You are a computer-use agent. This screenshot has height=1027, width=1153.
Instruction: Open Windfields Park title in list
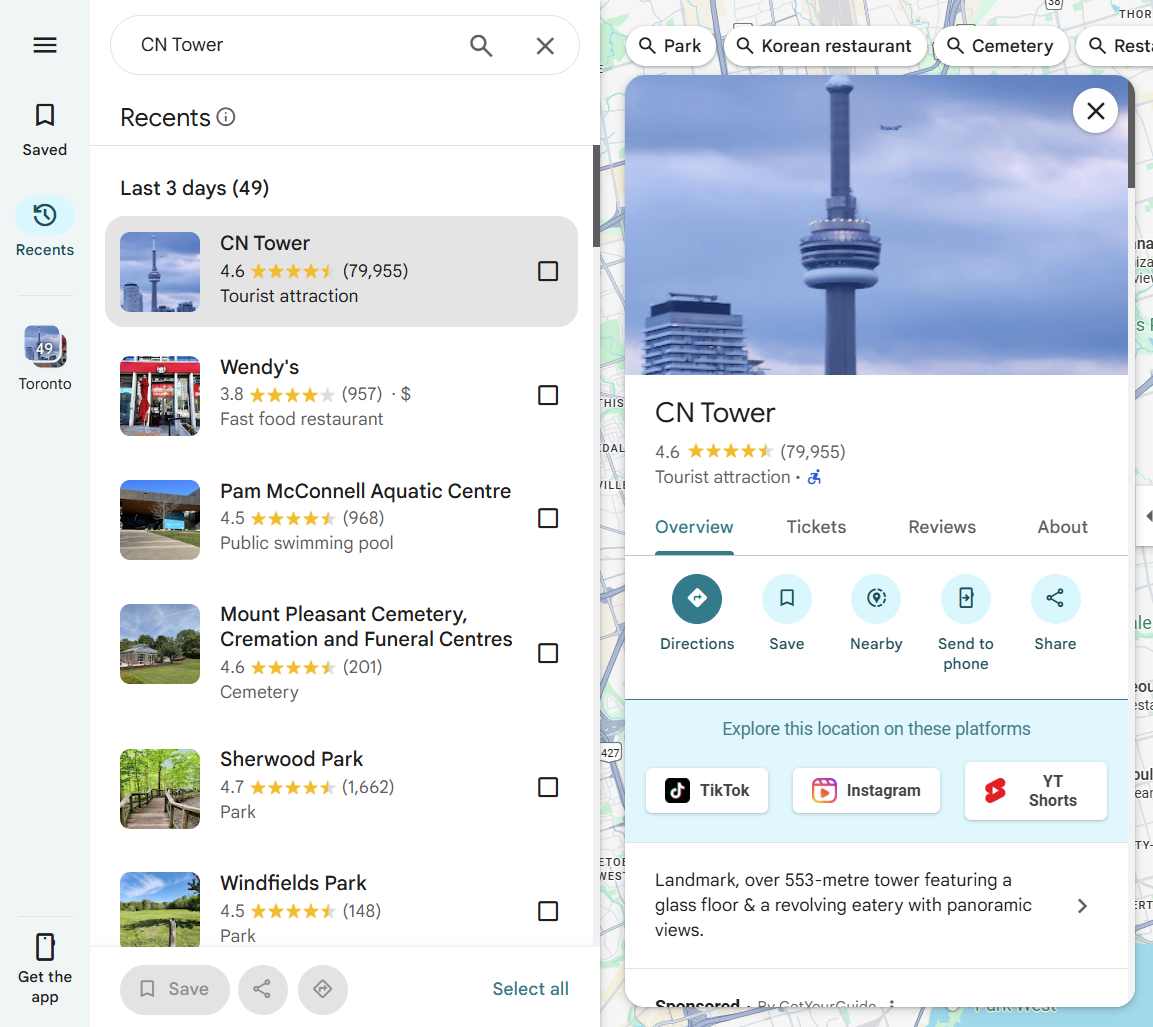[x=293, y=883]
